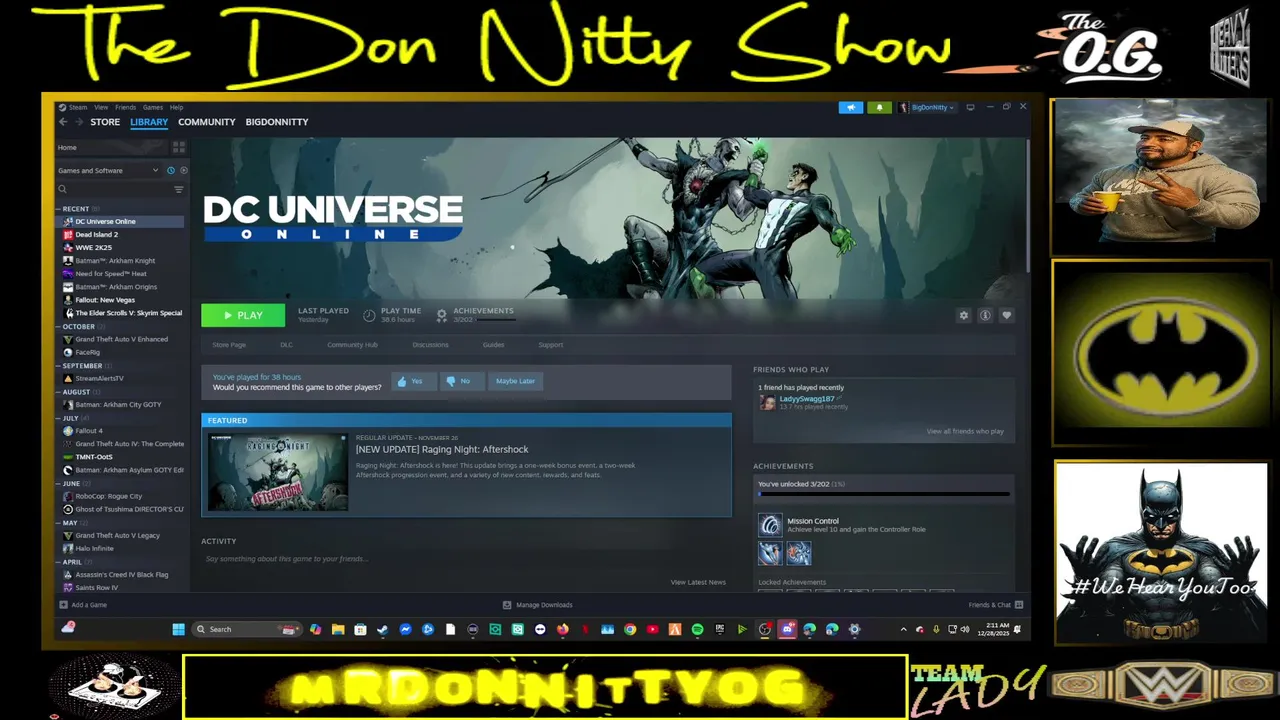Screen dimensions: 1280x720
Task: Open the Guides link
Action: [493, 345]
